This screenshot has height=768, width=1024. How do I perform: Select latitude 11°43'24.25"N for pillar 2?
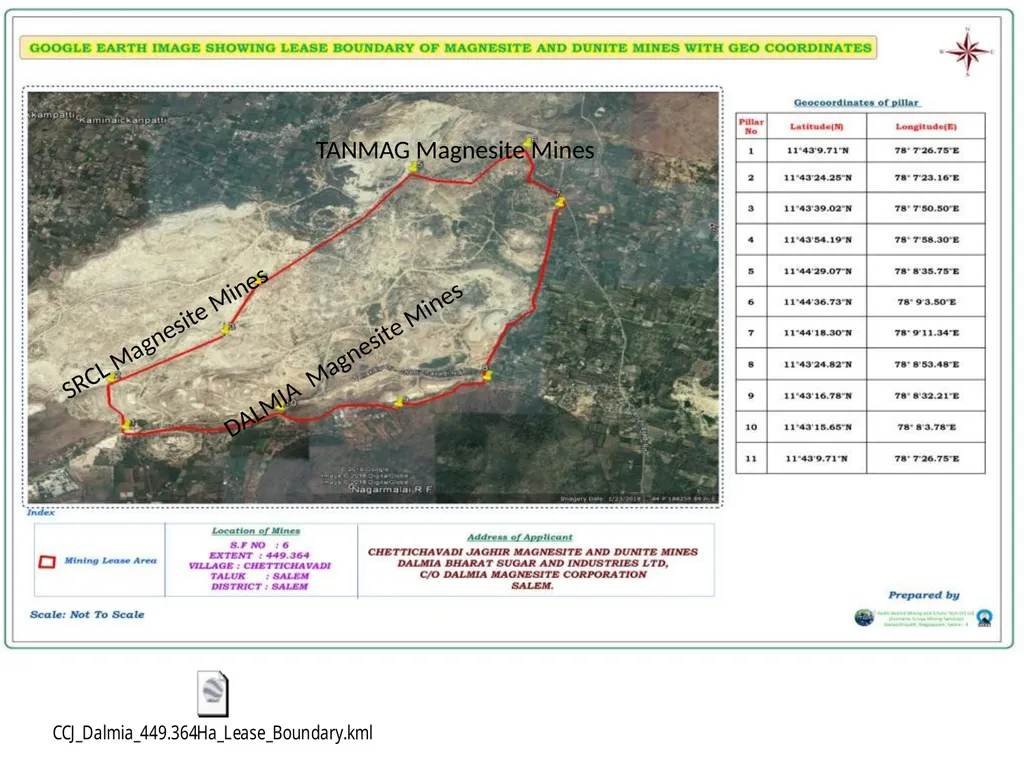pos(817,178)
